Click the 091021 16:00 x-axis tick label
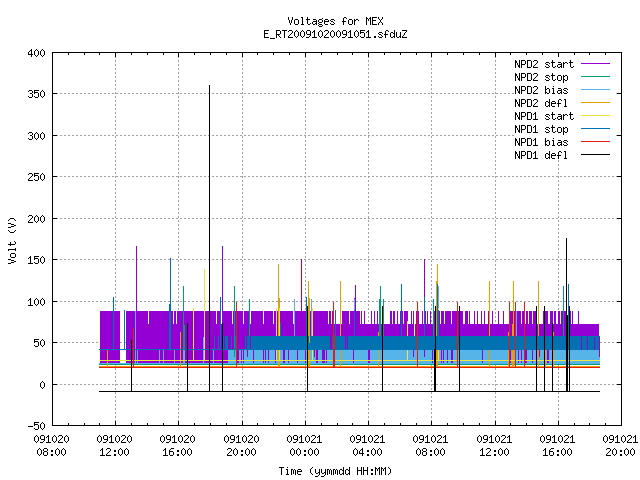Screen dimensions: 640x480 557,446
